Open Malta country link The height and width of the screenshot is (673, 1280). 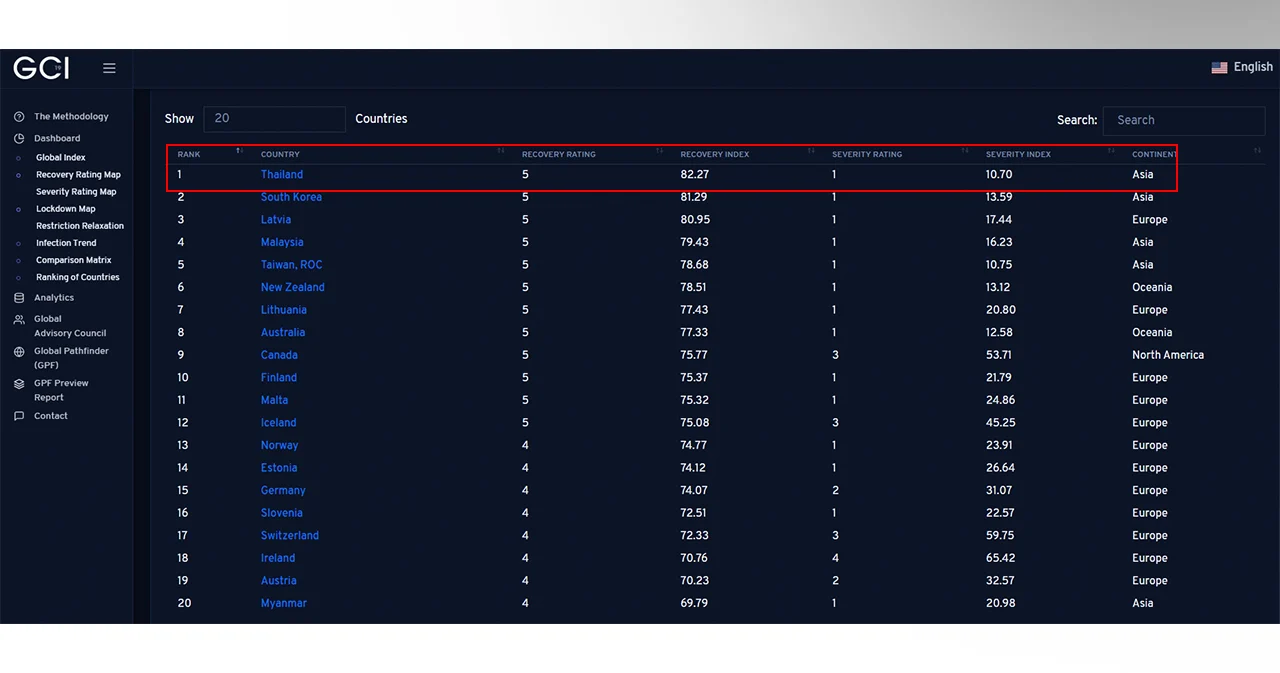point(274,400)
